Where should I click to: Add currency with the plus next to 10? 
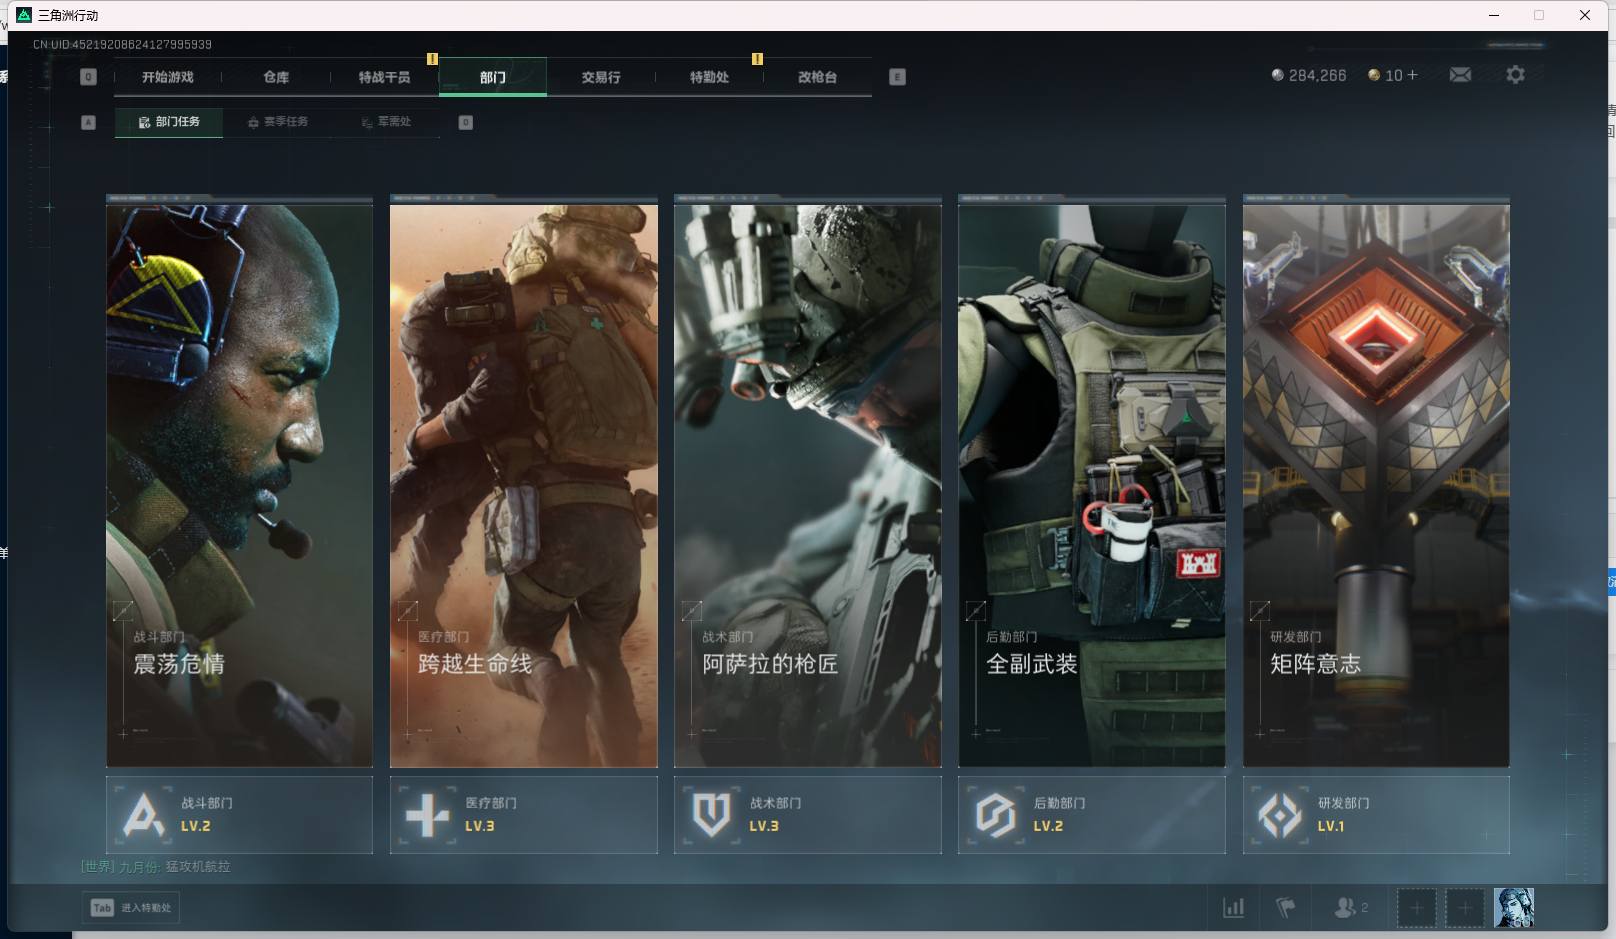pos(1412,75)
